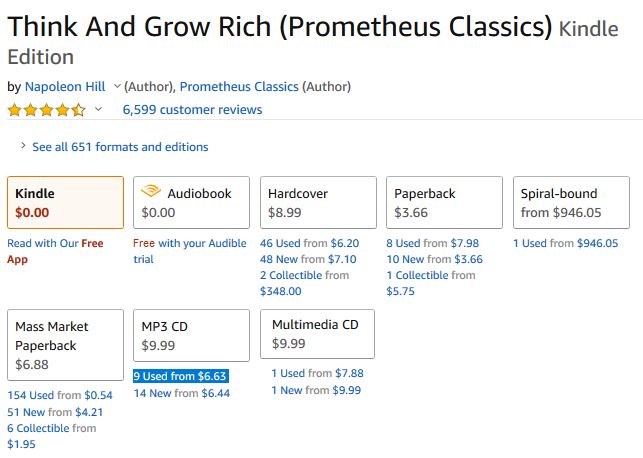
Task: Choose the Hardcover $8.99 format
Action: [318, 203]
